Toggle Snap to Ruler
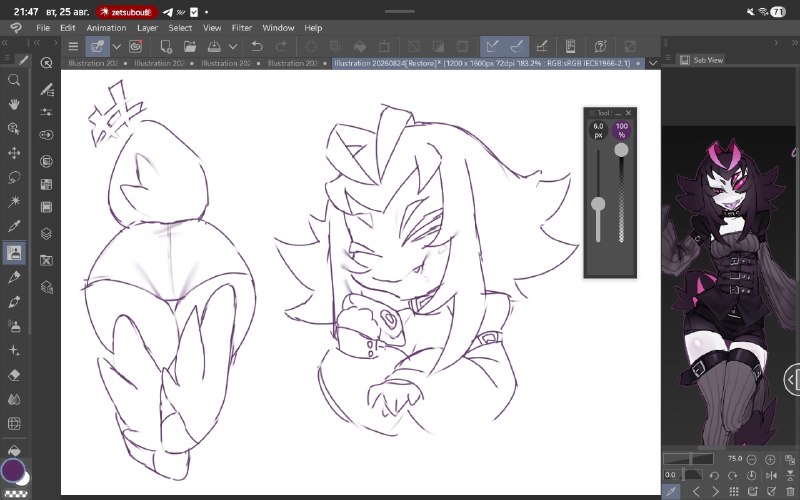800x500 pixels. coord(492,46)
